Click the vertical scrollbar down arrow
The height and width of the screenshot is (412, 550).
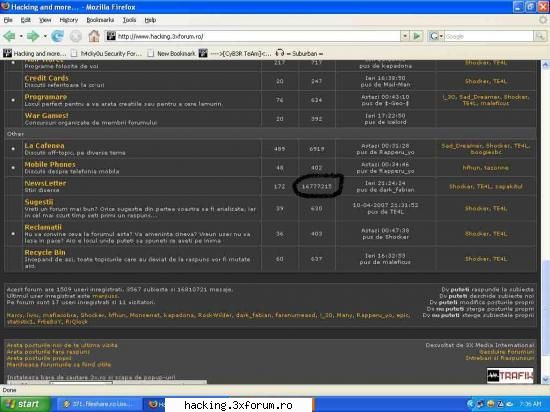545,379
